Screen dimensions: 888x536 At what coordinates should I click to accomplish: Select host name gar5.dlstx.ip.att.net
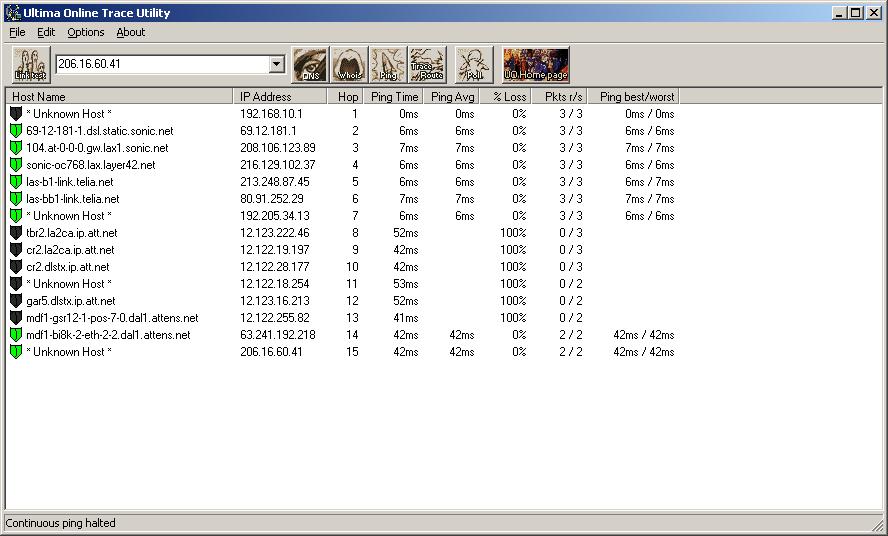pos(71,301)
